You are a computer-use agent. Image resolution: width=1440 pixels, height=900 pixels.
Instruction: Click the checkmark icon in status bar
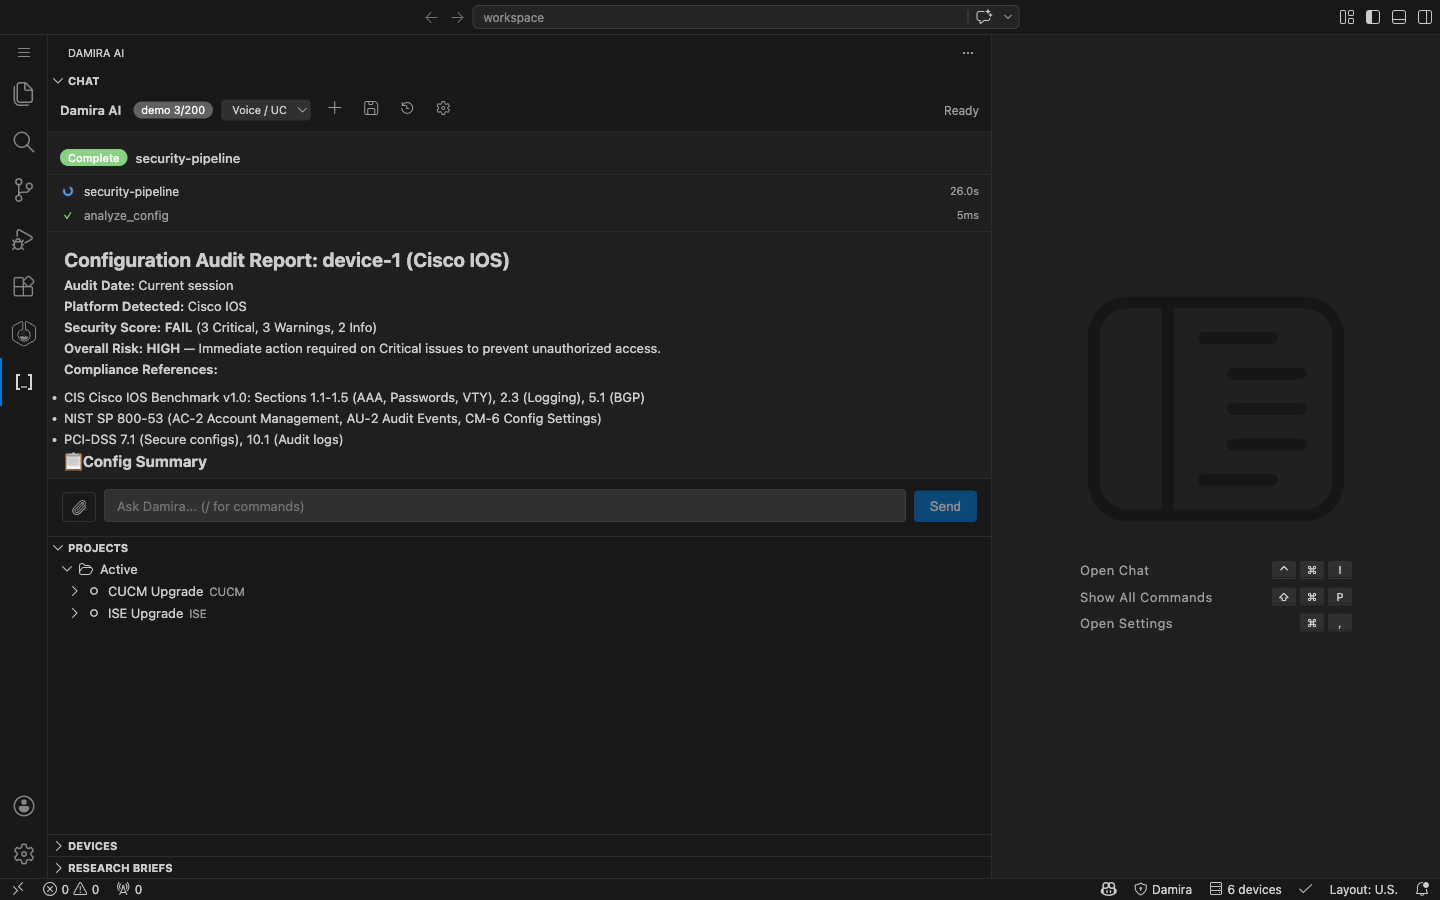(1305, 889)
